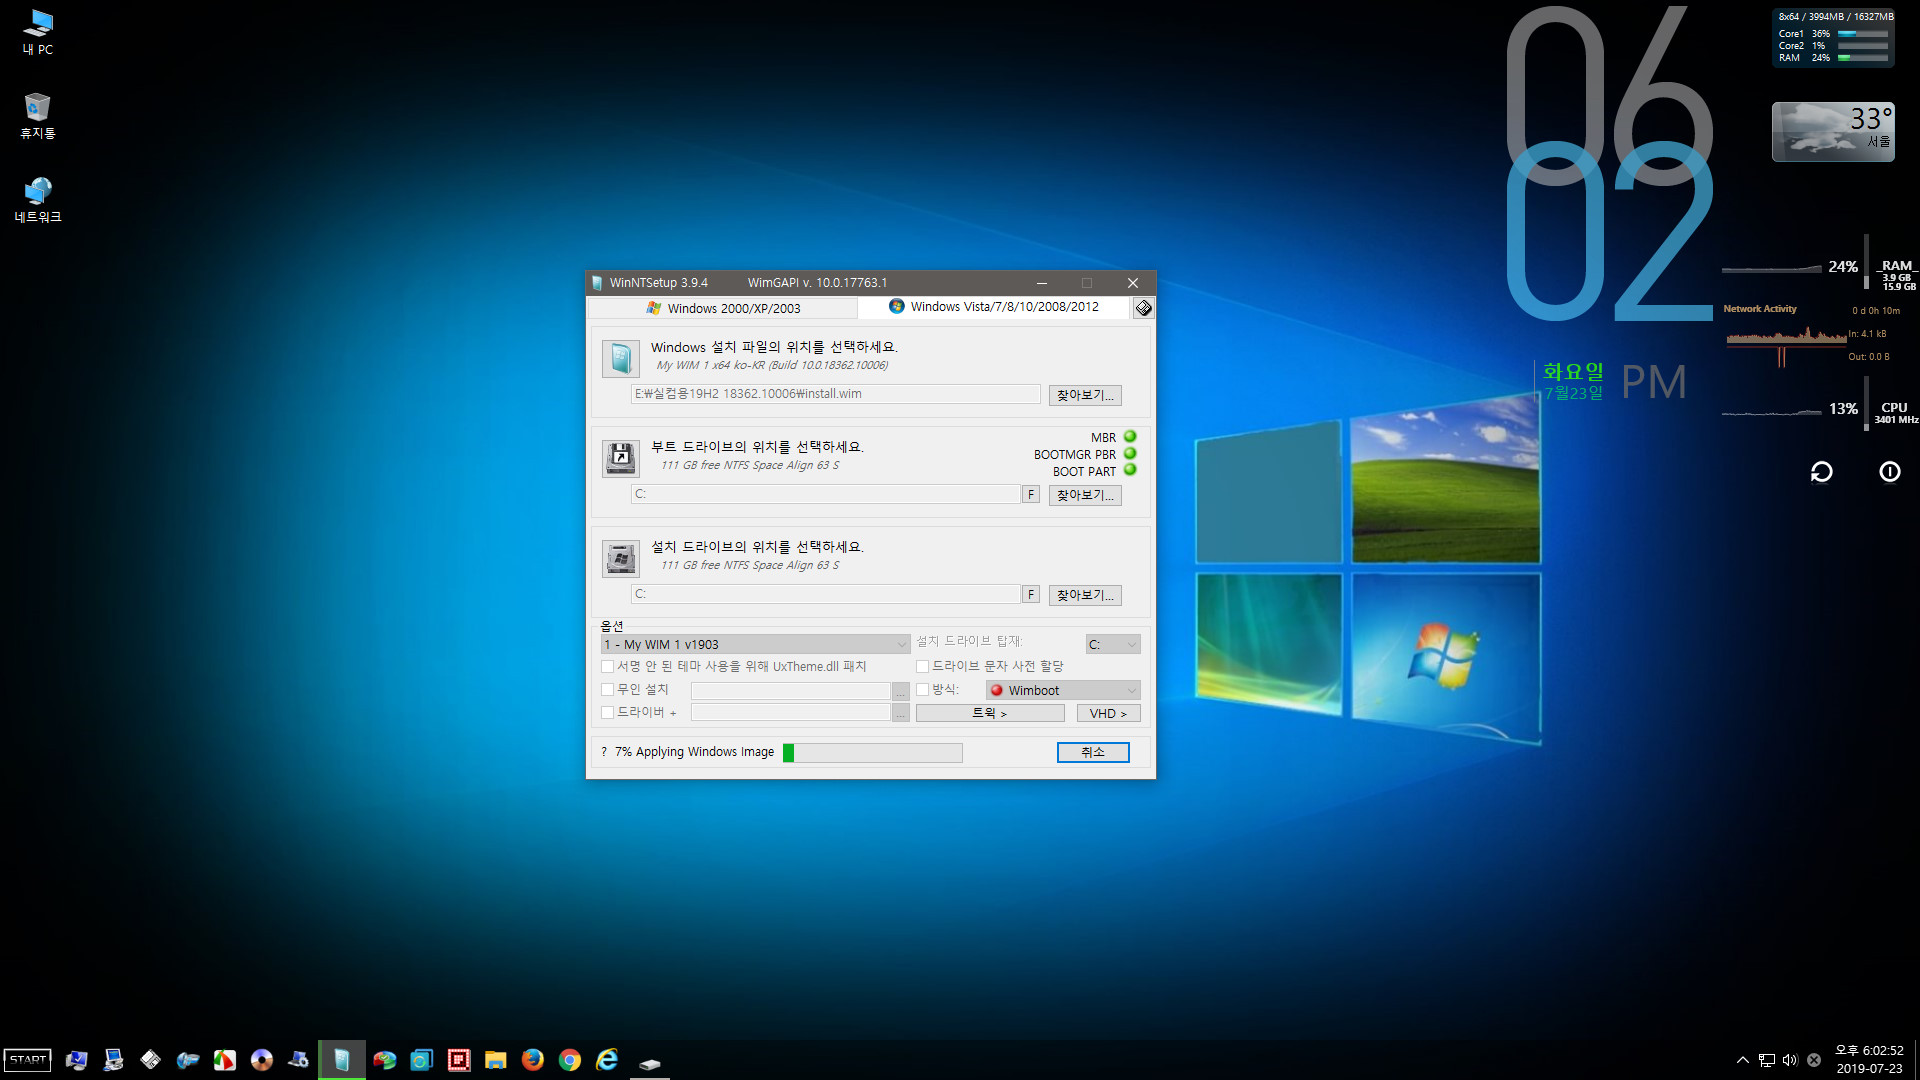Switch to Windows Vista/7/8/10/2008/2012 tab
1920x1080 pixels.
tap(994, 307)
